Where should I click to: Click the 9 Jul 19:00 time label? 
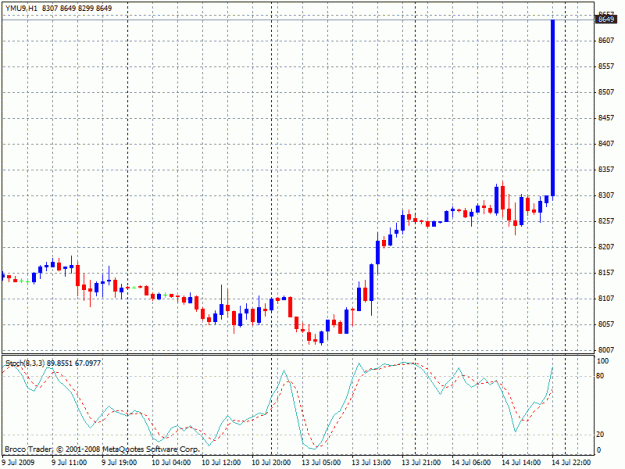(119, 462)
